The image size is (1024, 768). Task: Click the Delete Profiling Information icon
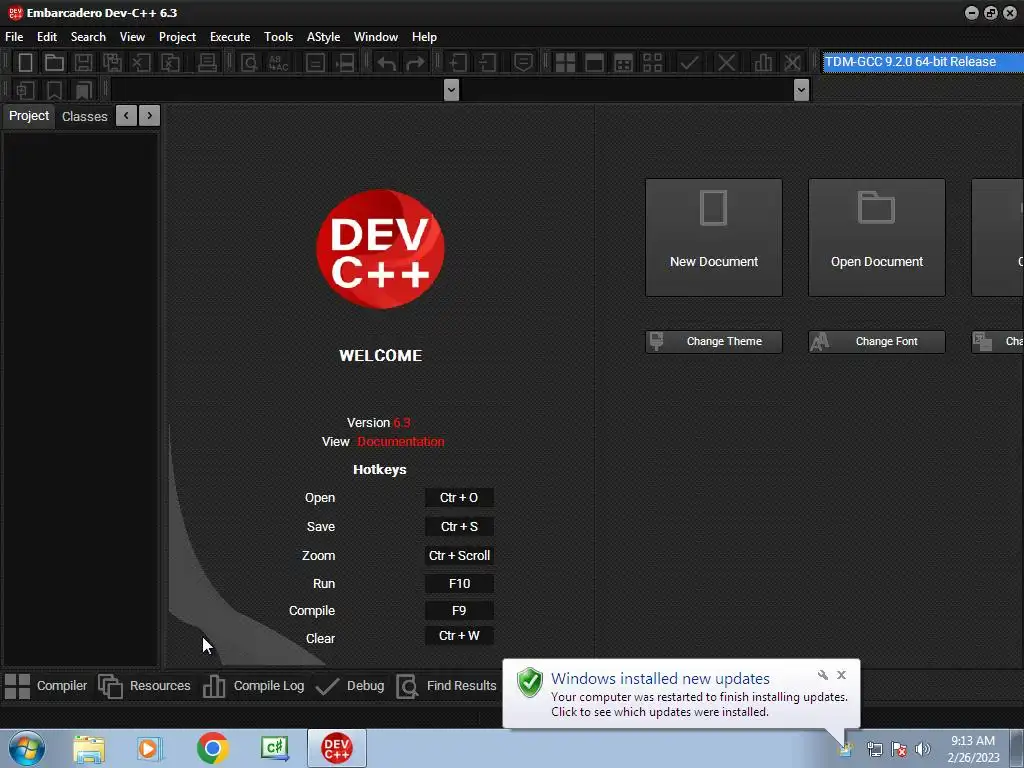coord(792,63)
